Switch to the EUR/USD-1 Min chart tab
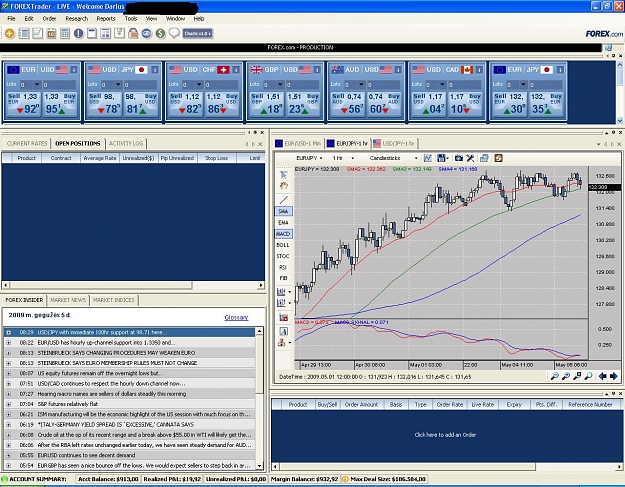The height and width of the screenshot is (487, 625). (x=299, y=143)
